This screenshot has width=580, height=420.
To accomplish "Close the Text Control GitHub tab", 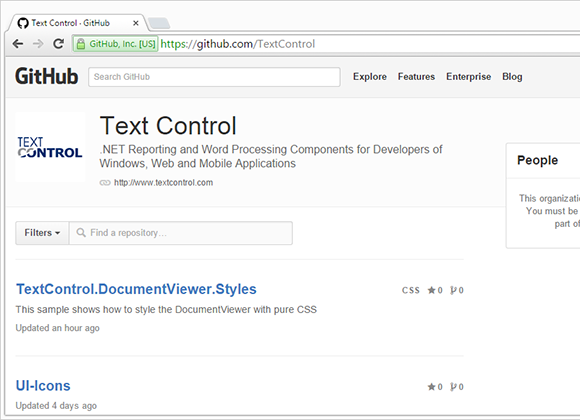I will [136, 23].
